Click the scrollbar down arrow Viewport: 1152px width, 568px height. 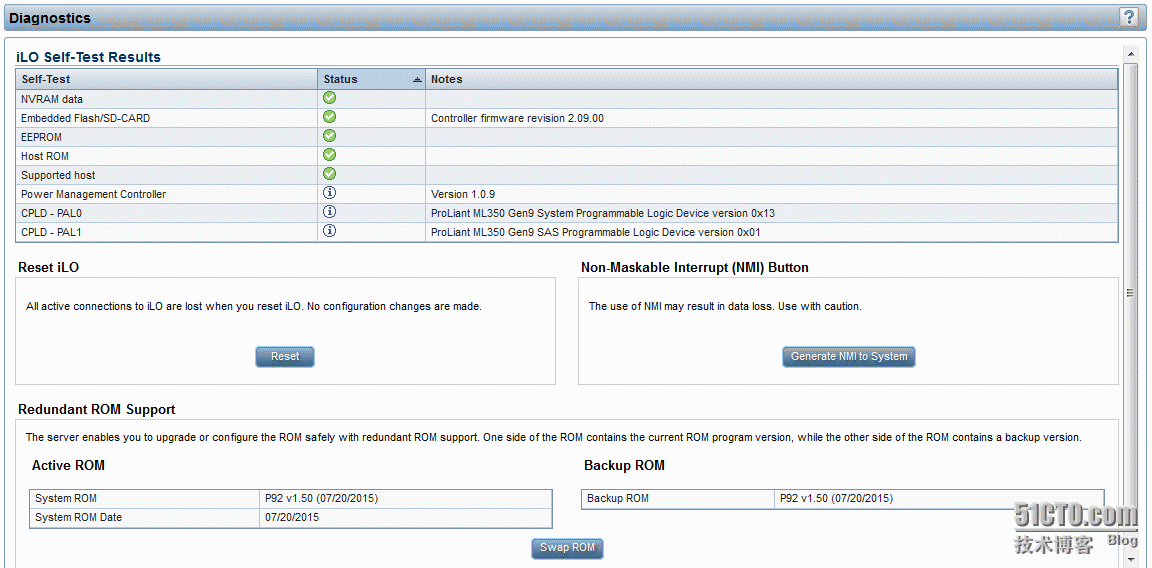point(1131,561)
